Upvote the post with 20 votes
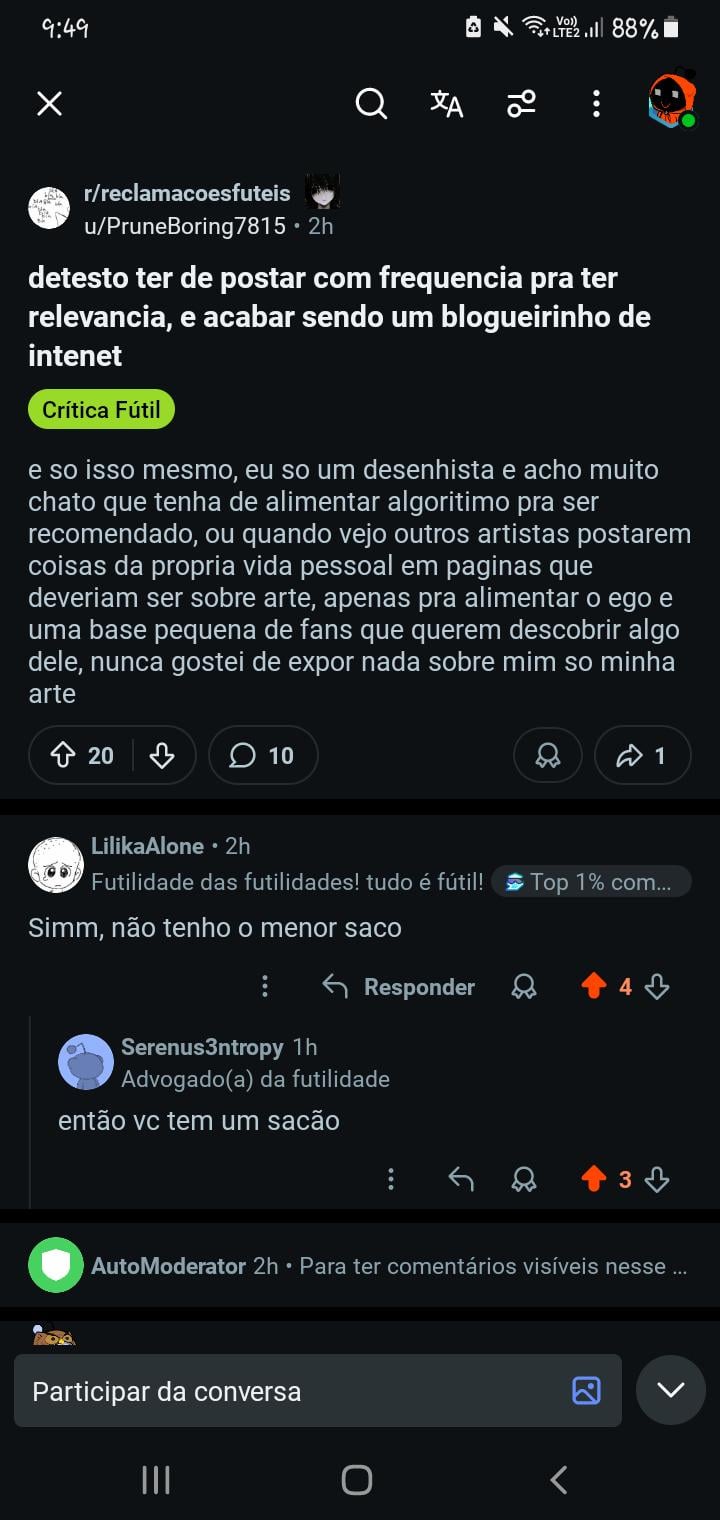Image resolution: width=720 pixels, height=1520 pixels. (63, 755)
